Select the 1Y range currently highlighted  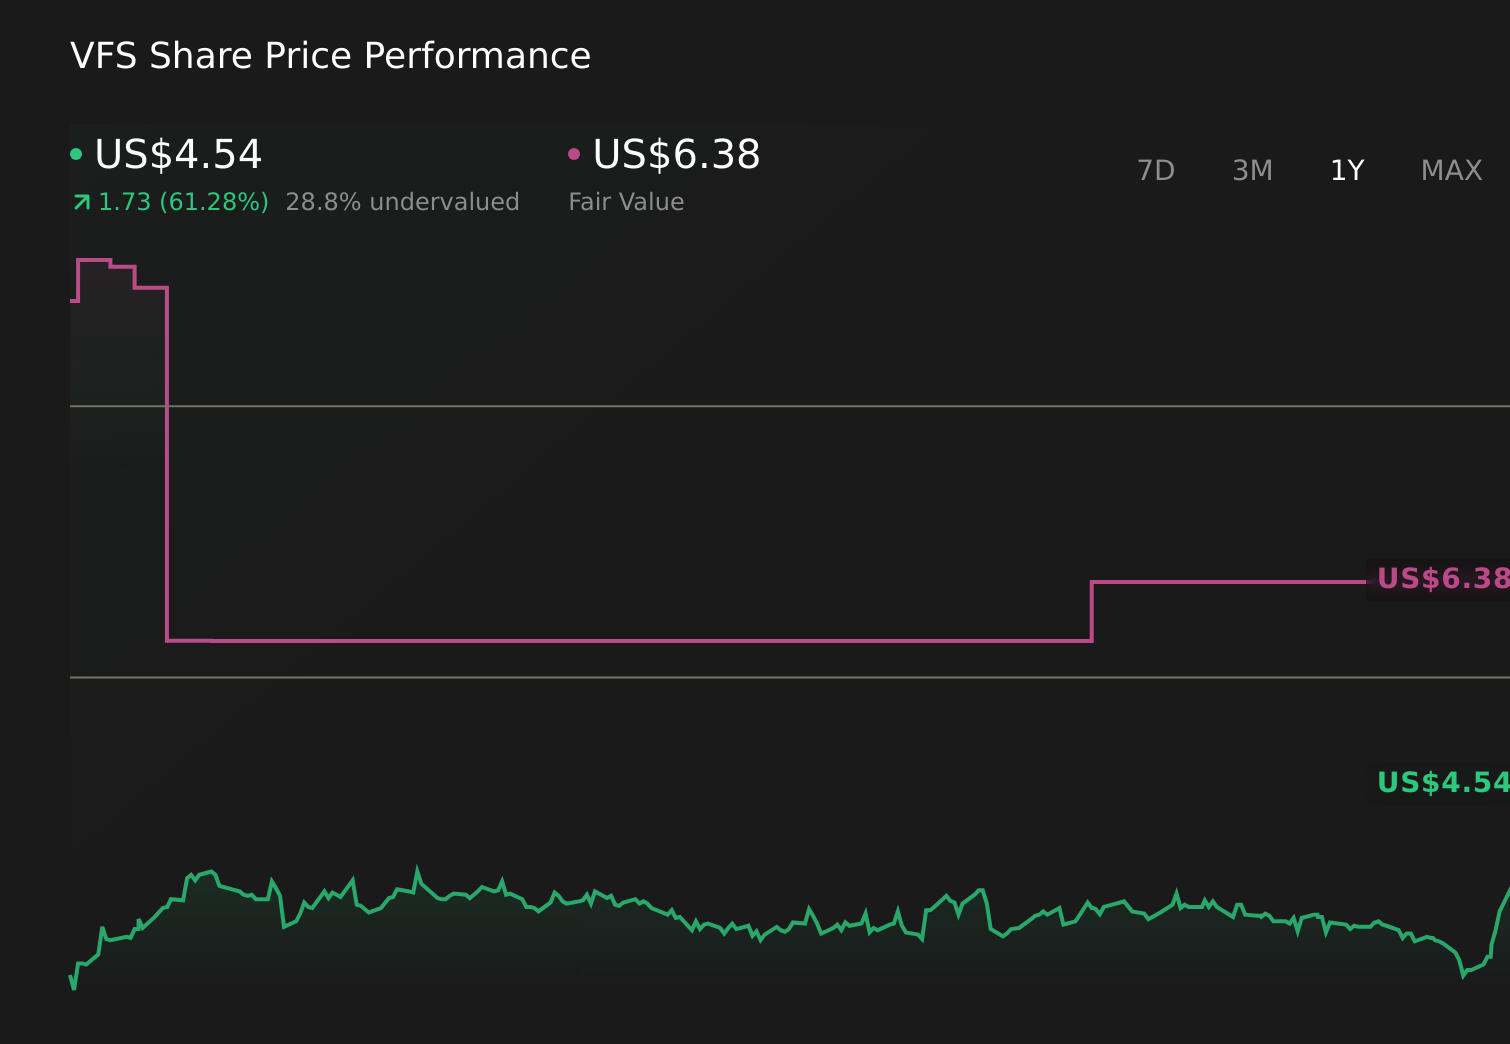point(1347,170)
